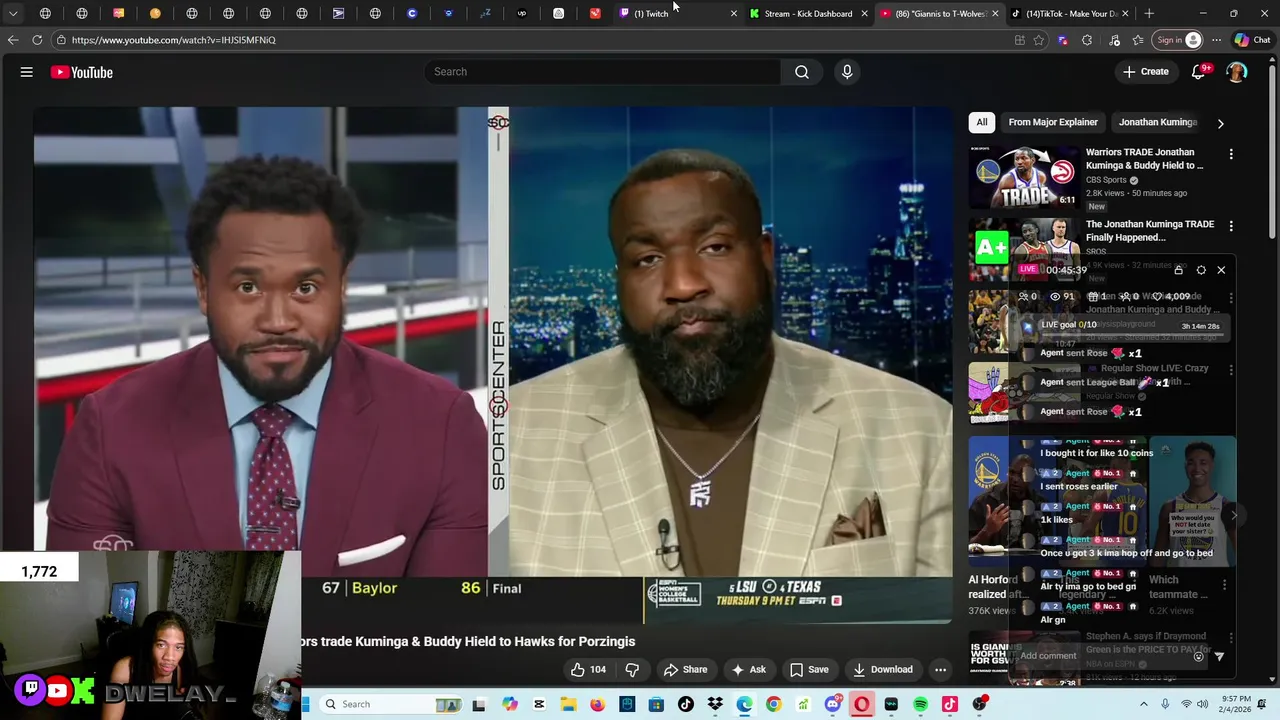This screenshot has width=1280, height=720.
Task: Open the browser tab list dropdown
Action: tap(13, 14)
